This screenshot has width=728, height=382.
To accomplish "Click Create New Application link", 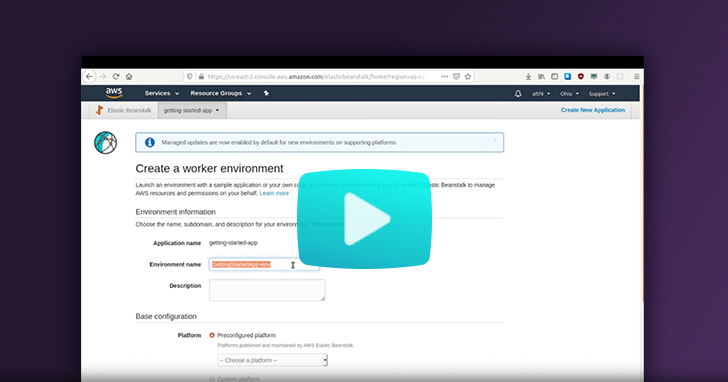I will point(593,110).
